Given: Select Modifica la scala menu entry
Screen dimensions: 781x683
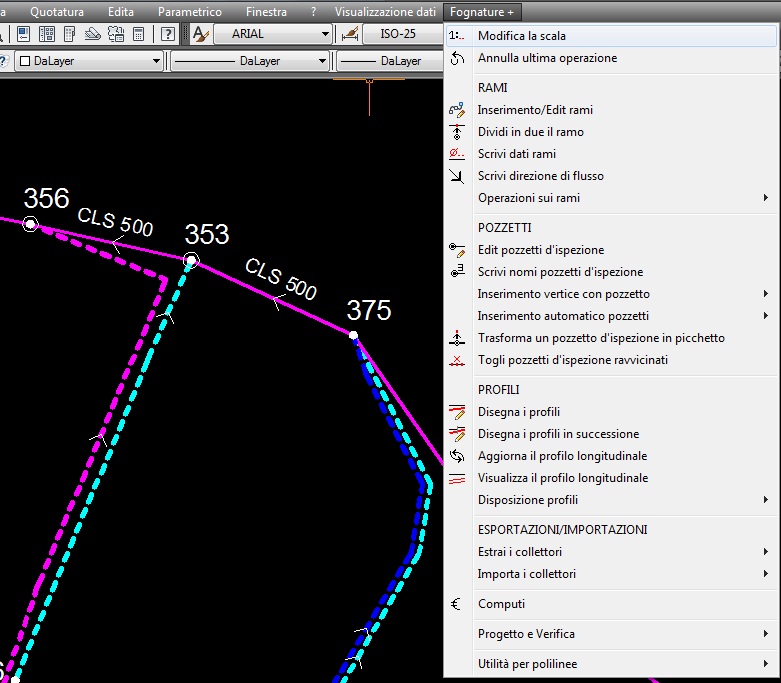Looking at the screenshot, I should tap(610, 36).
